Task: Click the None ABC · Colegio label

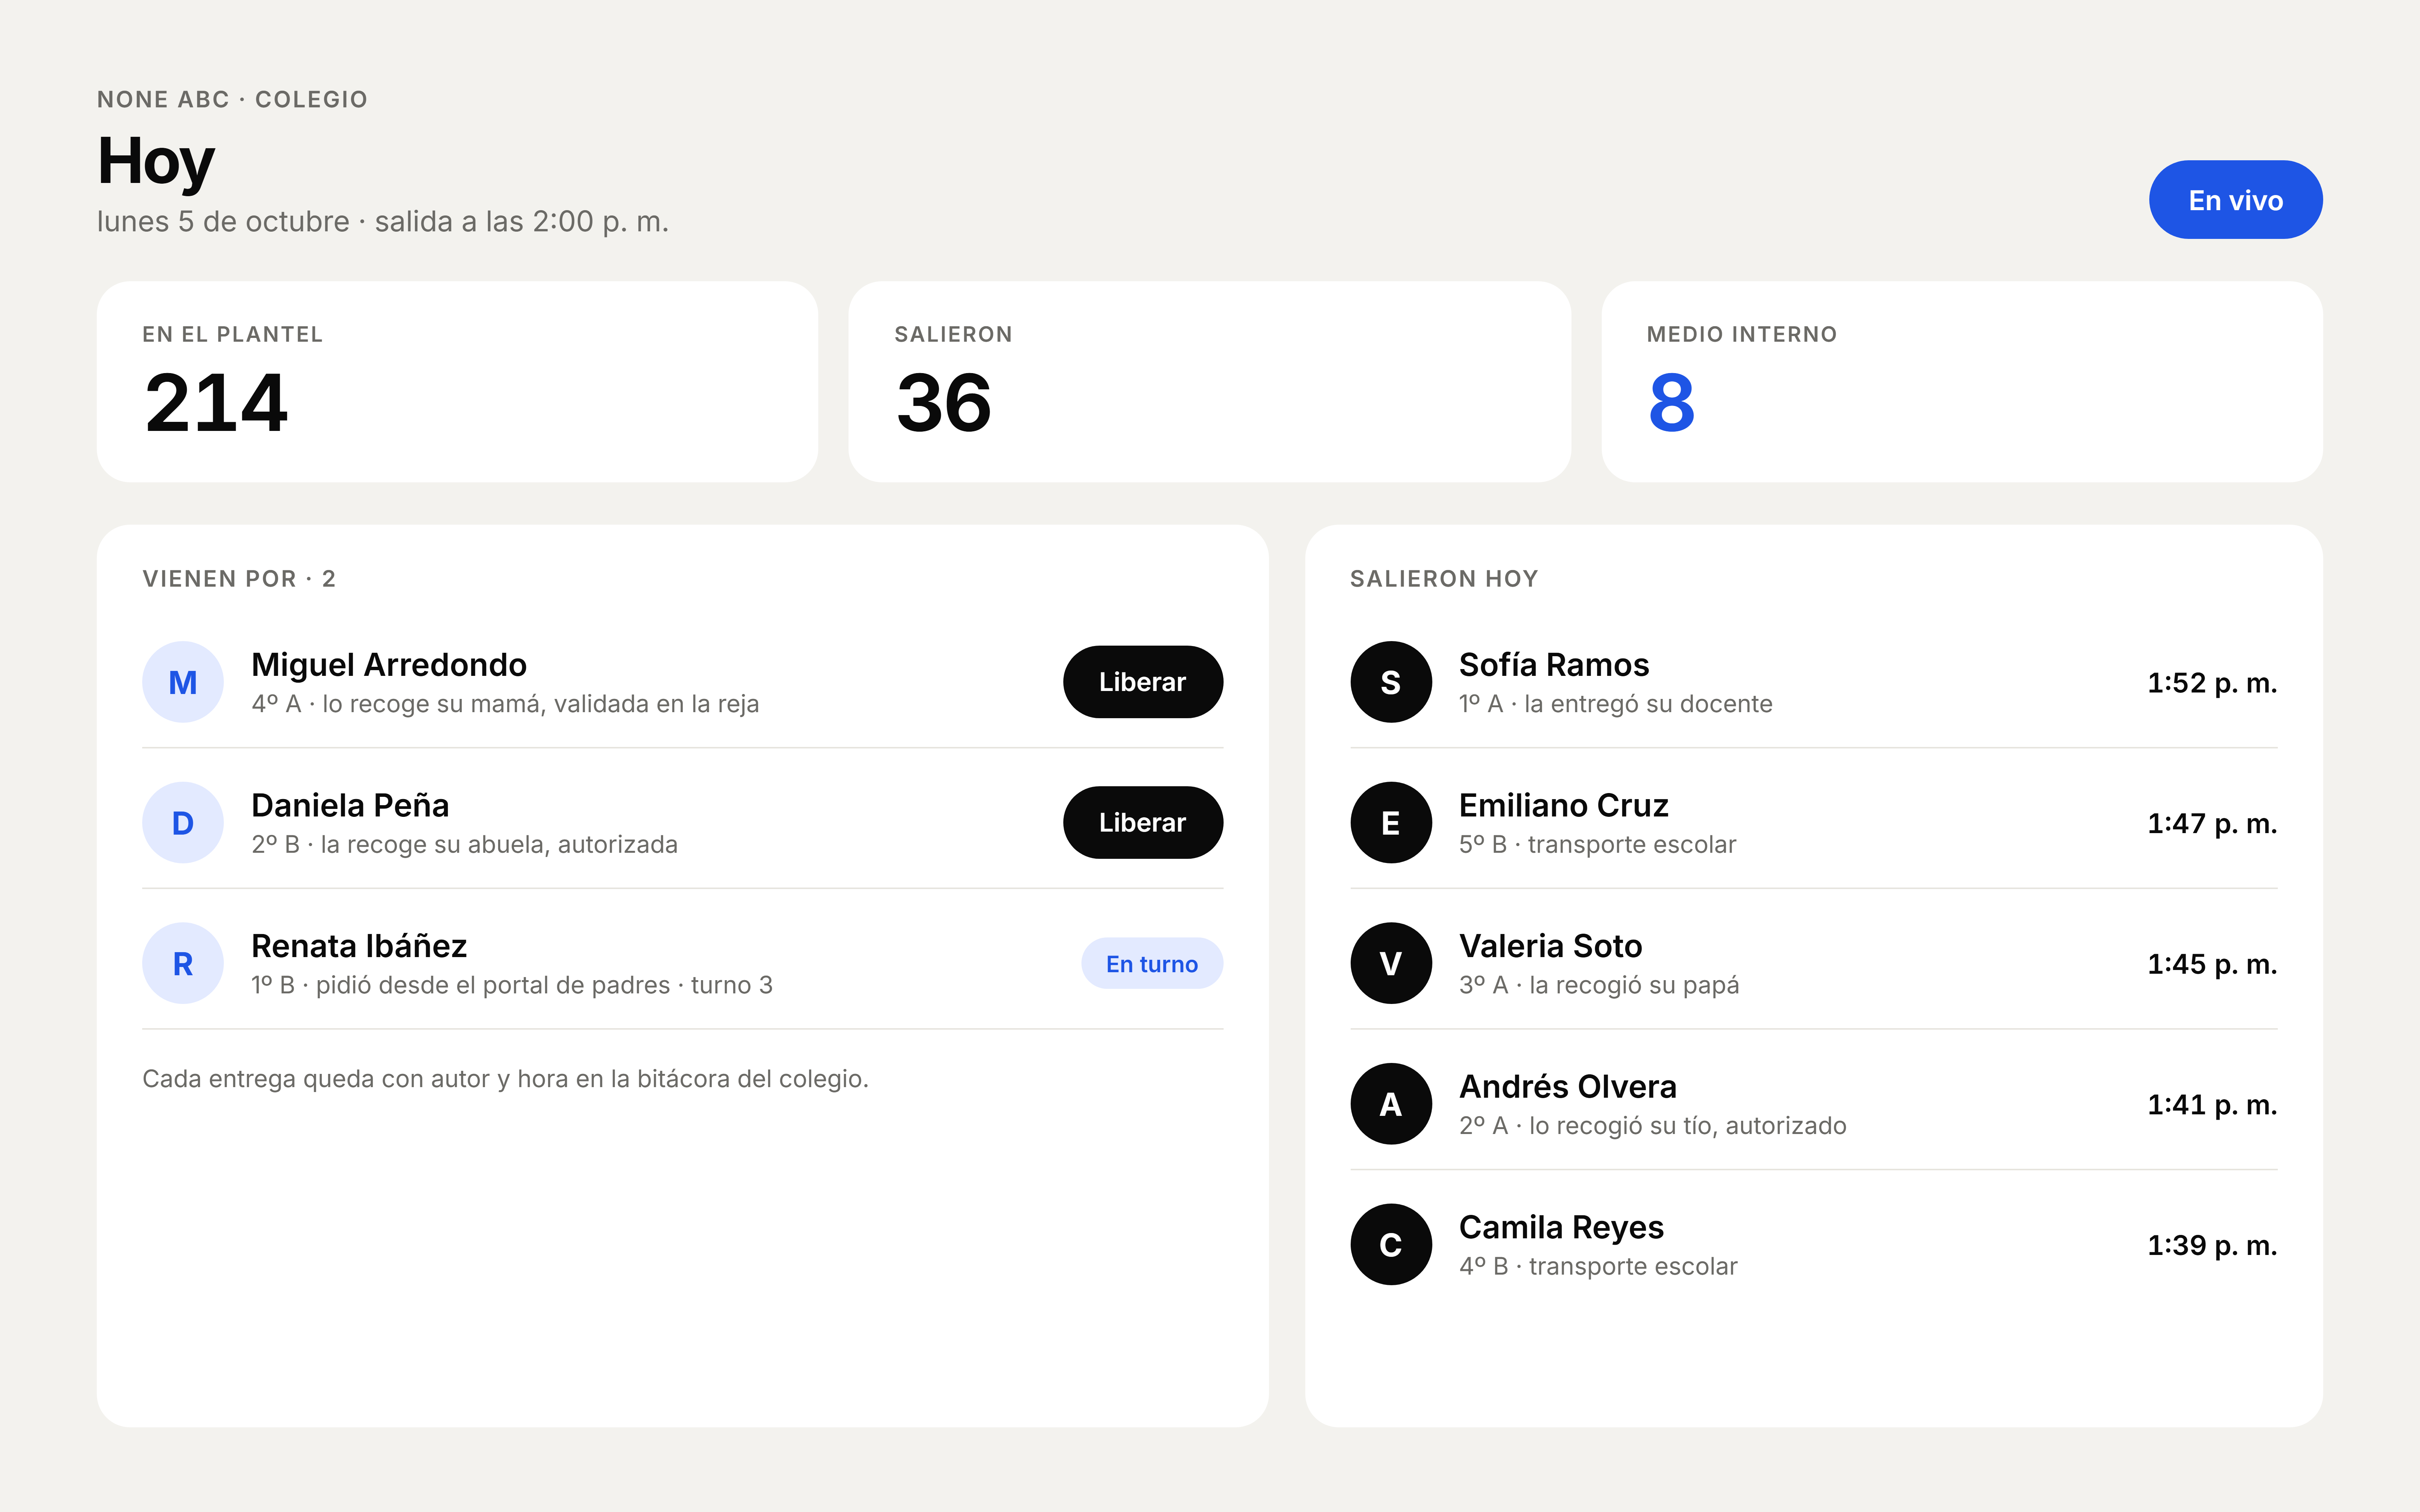Action: 232,99
